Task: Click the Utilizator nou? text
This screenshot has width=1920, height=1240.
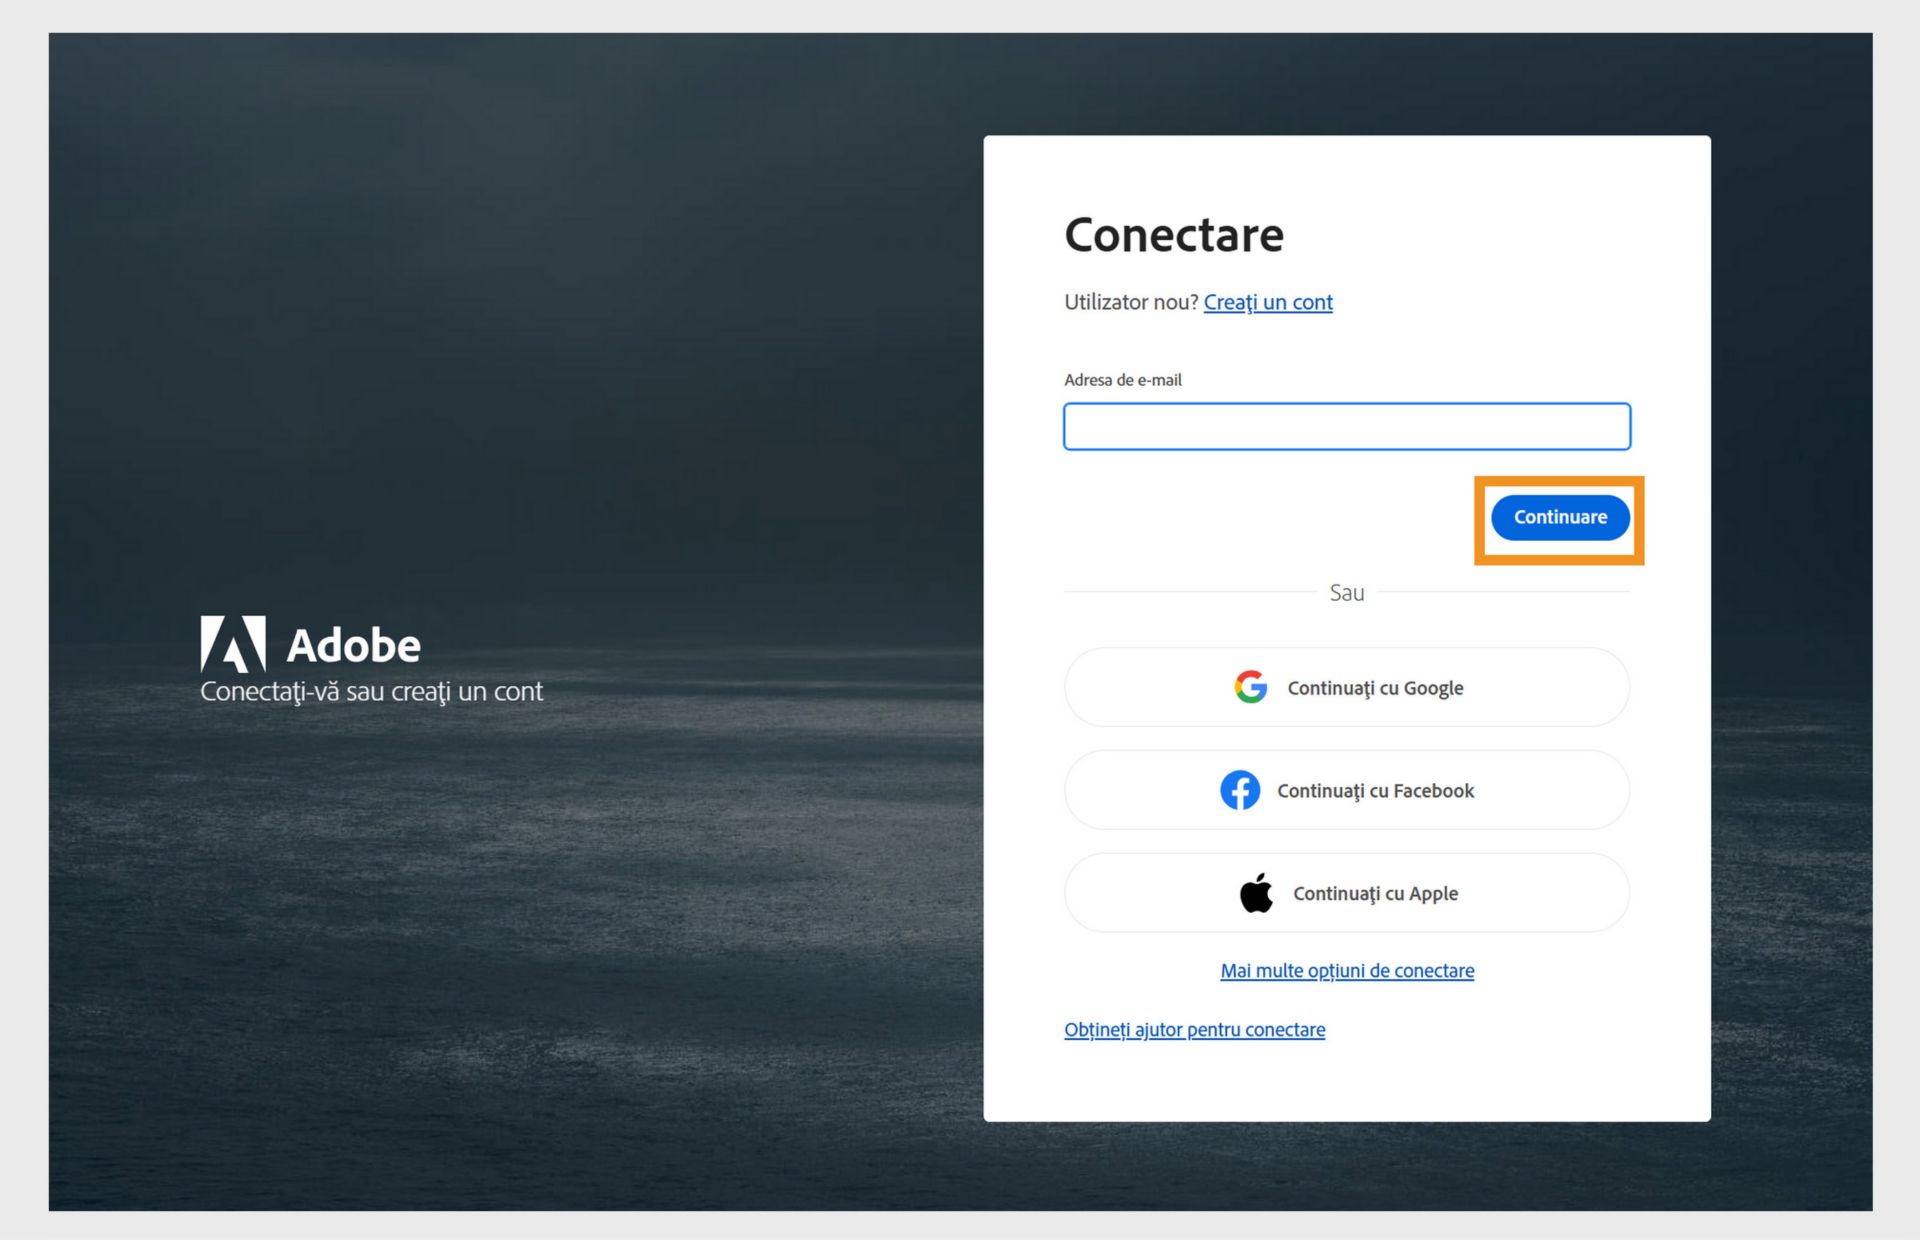Action: click(1130, 302)
